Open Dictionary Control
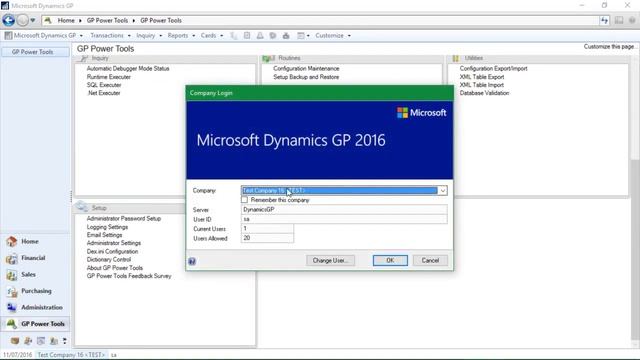Screen dimensions: 640x360 (x=109, y=260)
